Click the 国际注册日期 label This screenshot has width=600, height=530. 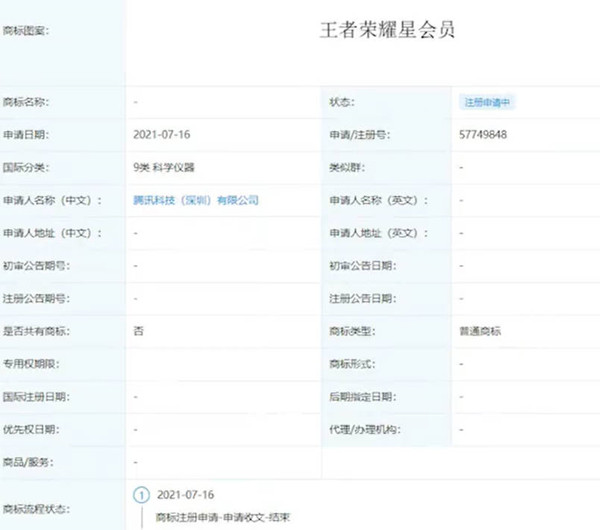[x=36, y=397]
